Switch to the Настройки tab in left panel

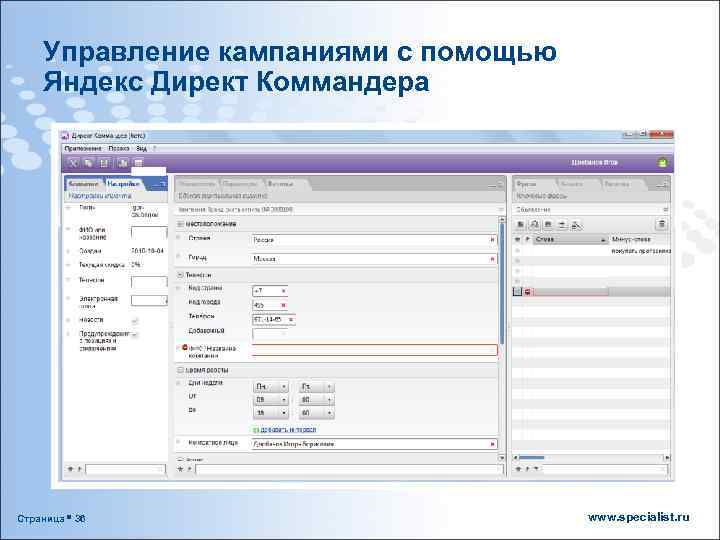(123, 184)
